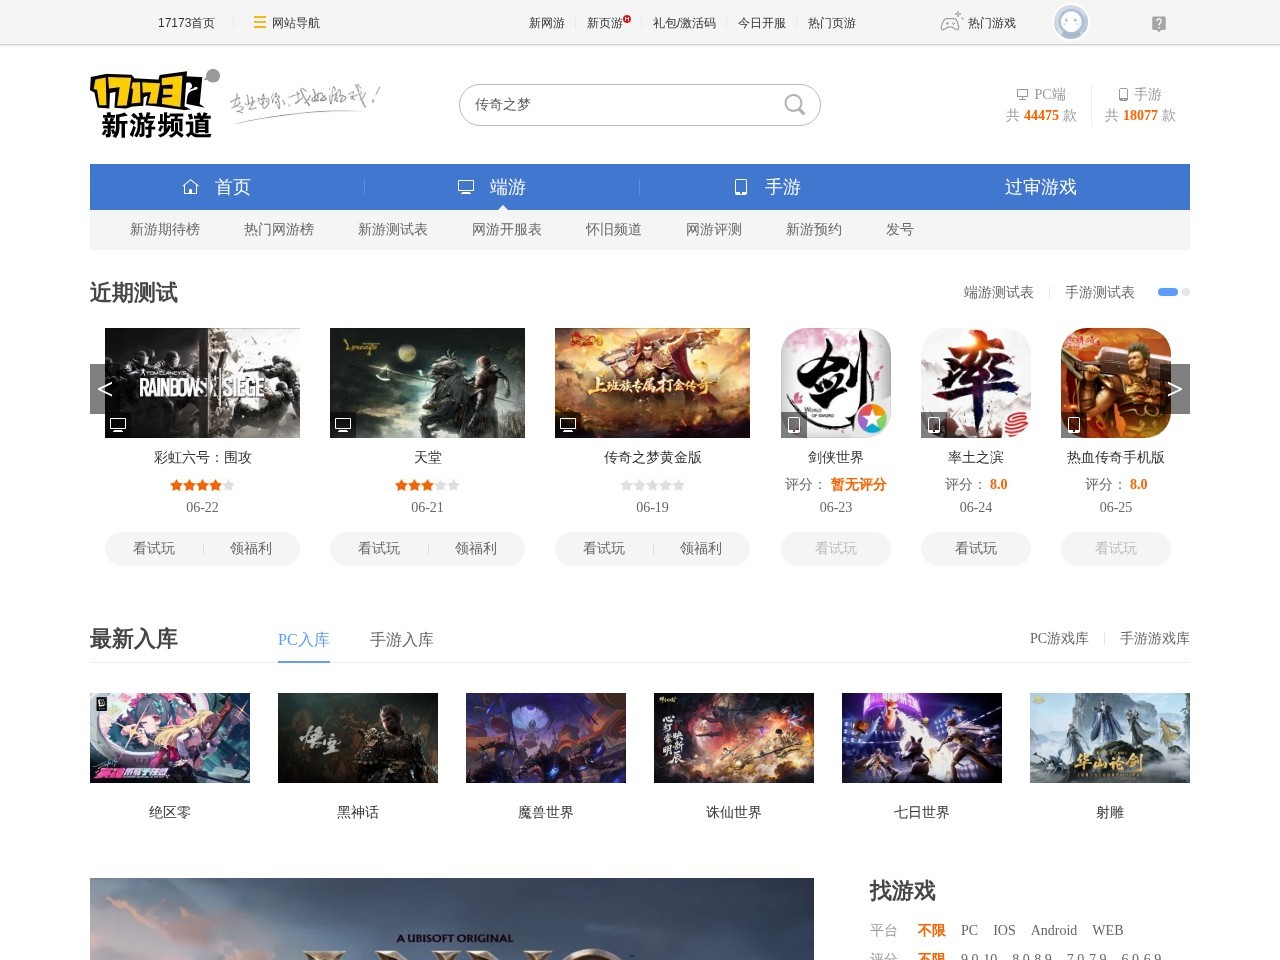Filter platform by Android
Image resolution: width=1280 pixels, height=960 pixels.
(1054, 930)
